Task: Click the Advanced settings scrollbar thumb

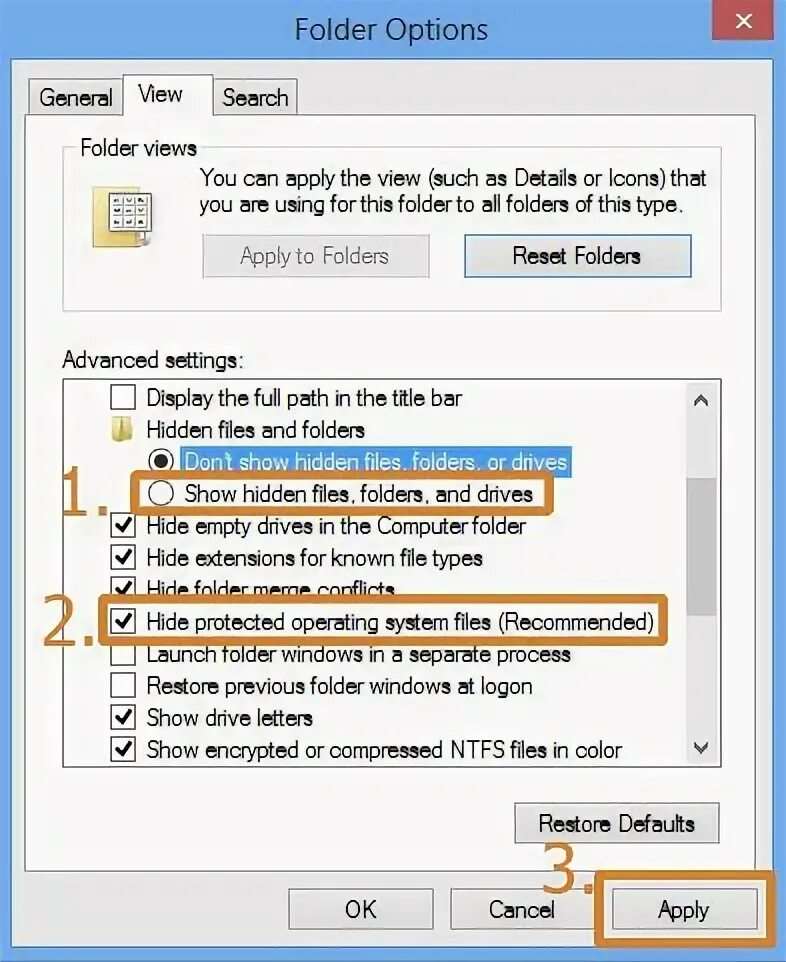Action: (701, 546)
